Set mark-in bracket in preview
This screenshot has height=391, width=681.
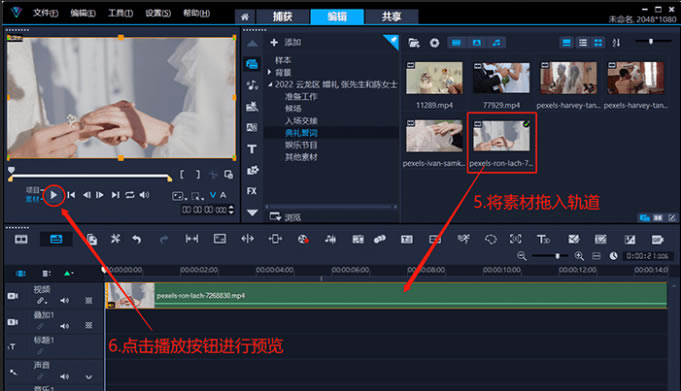(x=182, y=175)
